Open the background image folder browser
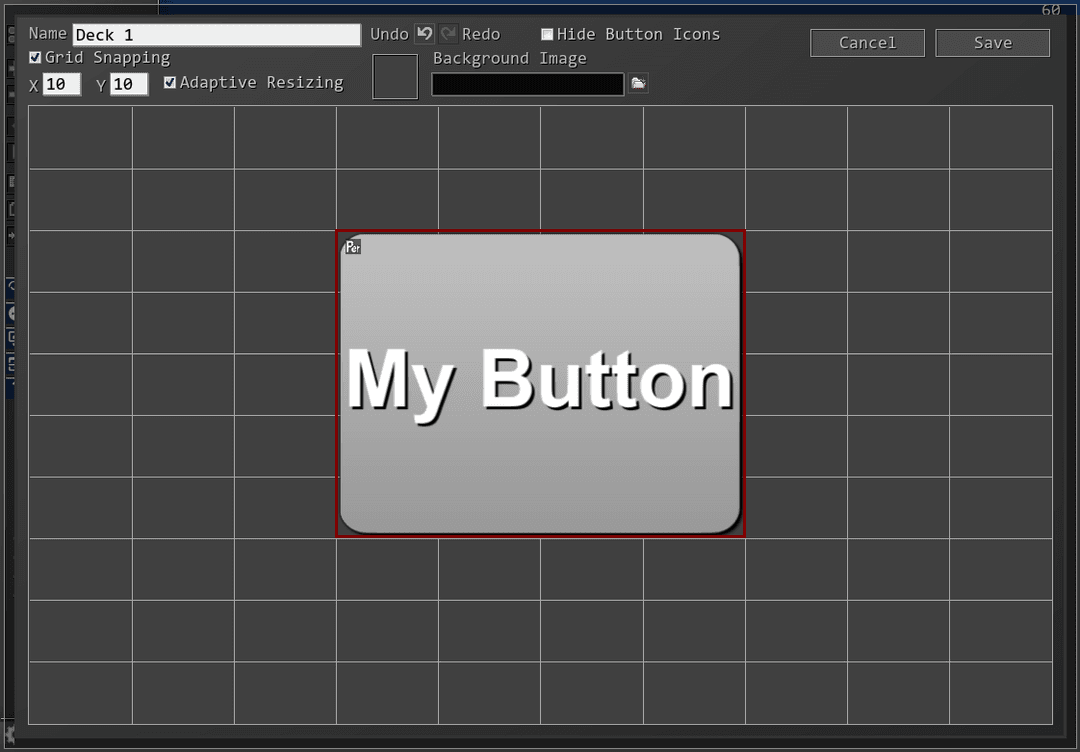This screenshot has height=752, width=1080. (x=639, y=84)
